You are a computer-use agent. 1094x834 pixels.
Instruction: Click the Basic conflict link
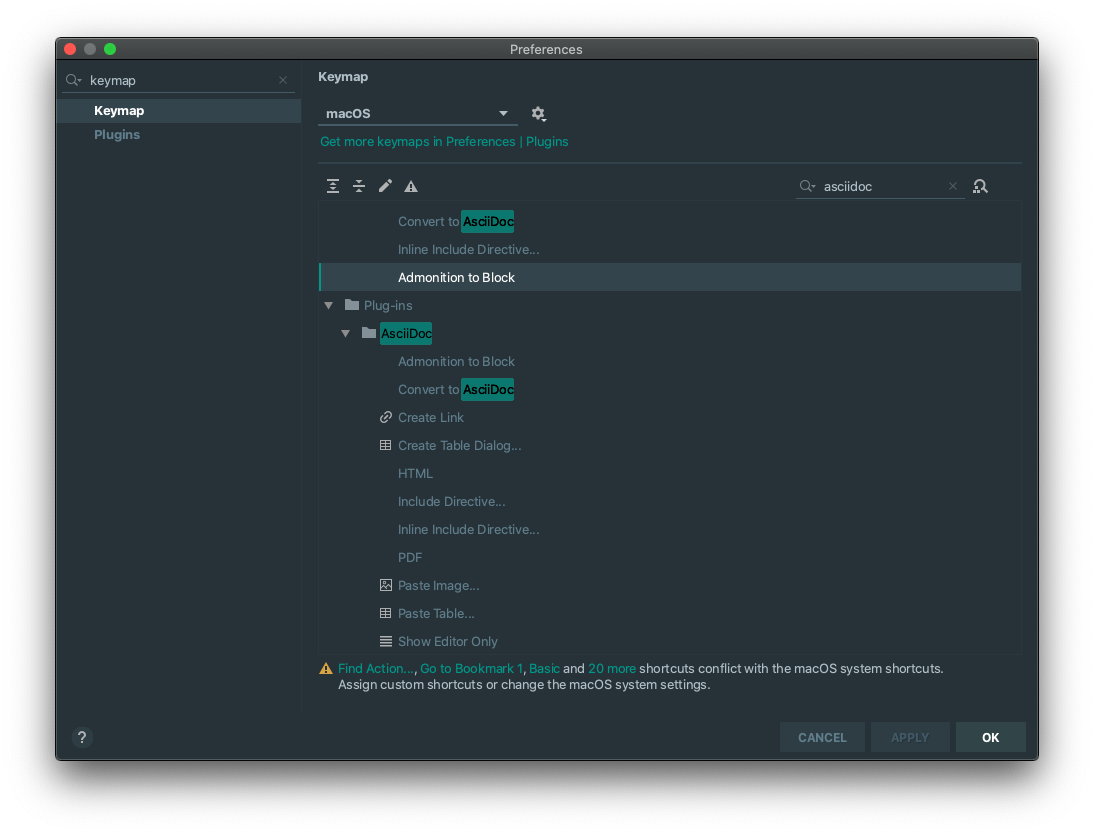click(544, 669)
